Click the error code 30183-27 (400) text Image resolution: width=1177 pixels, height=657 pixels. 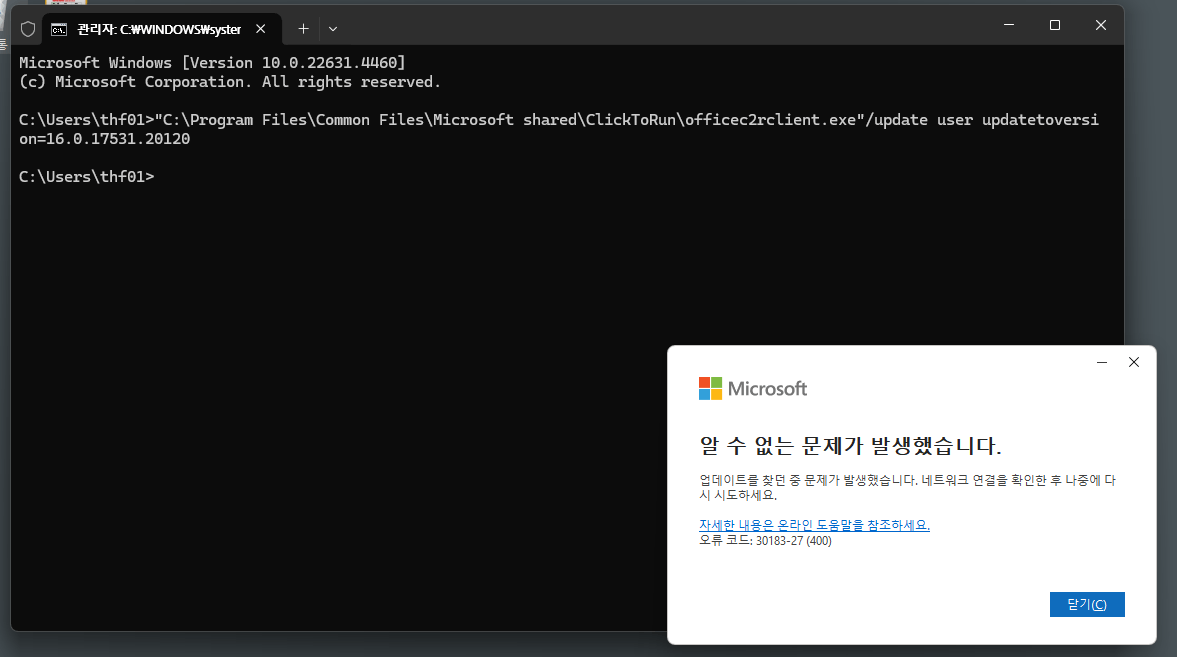tap(765, 541)
